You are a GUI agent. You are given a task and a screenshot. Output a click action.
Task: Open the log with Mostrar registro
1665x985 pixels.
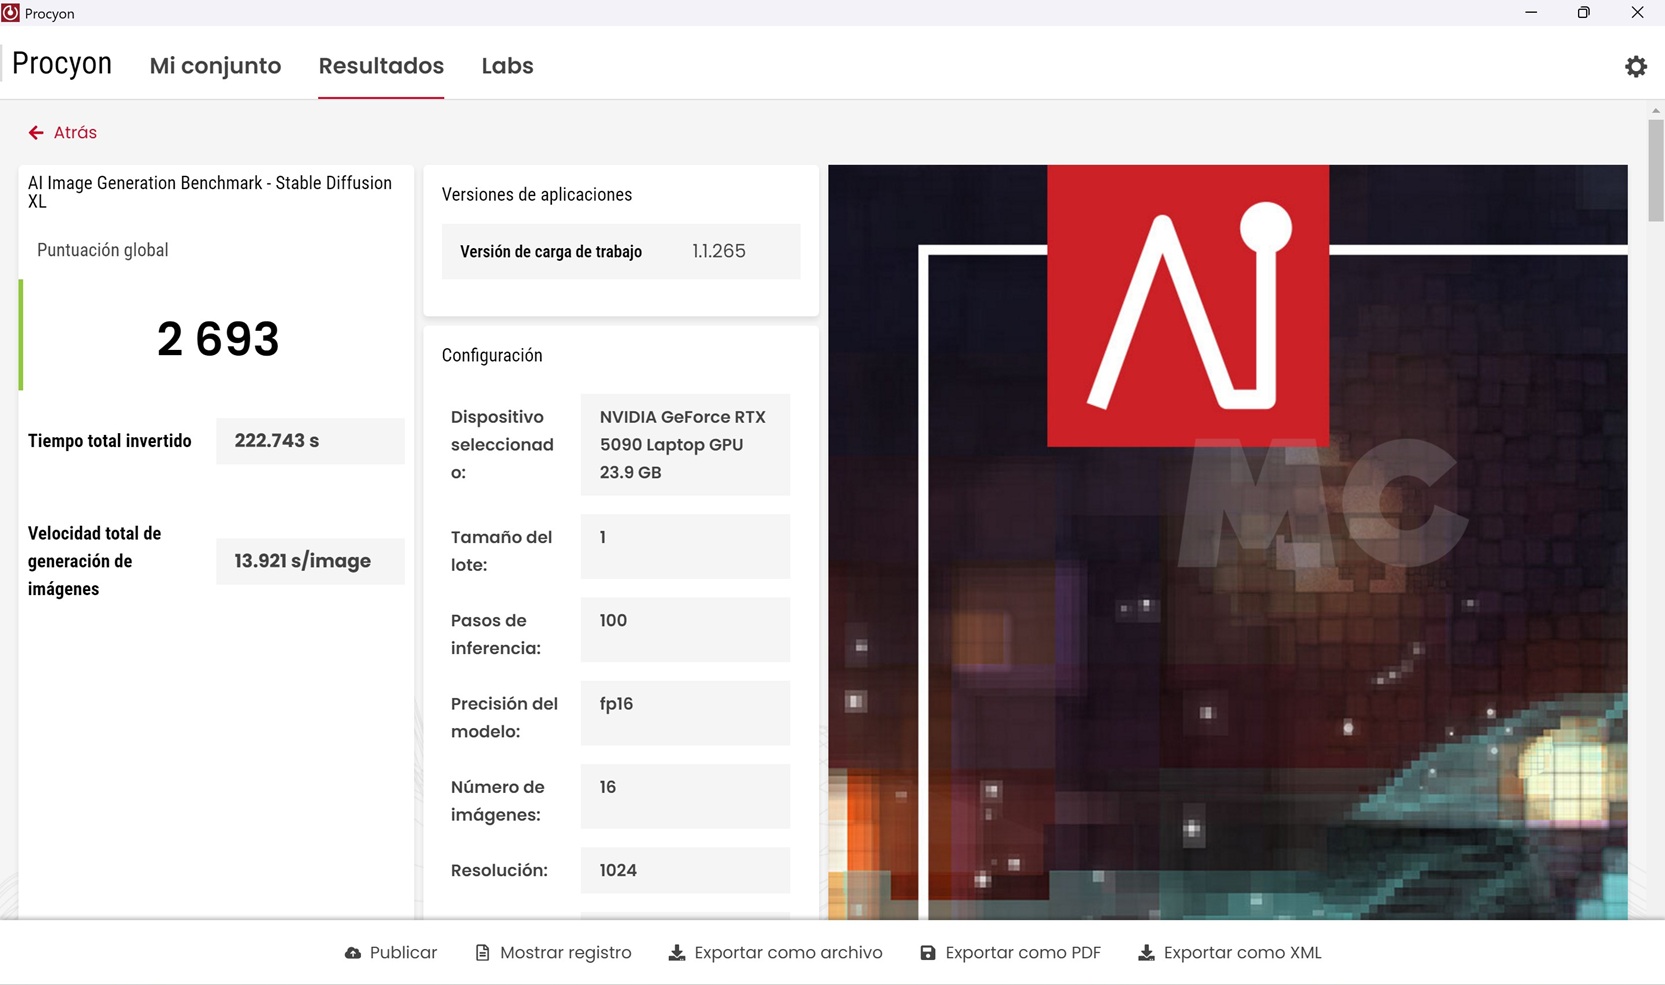565,953
